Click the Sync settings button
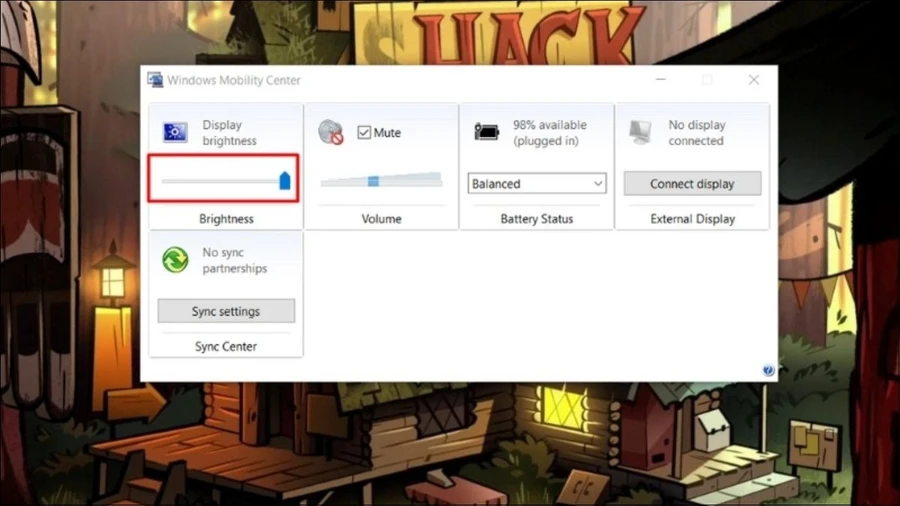 226,311
